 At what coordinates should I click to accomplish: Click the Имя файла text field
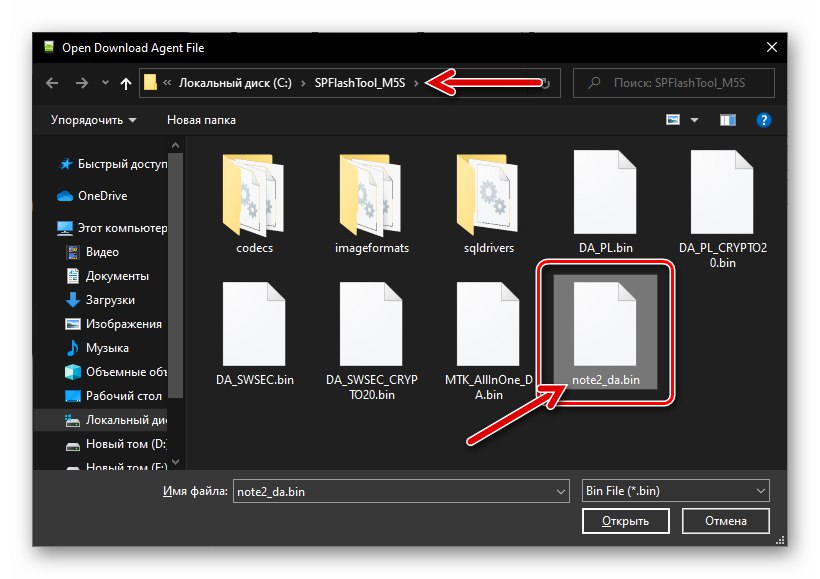pyautogui.click(x=395, y=492)
